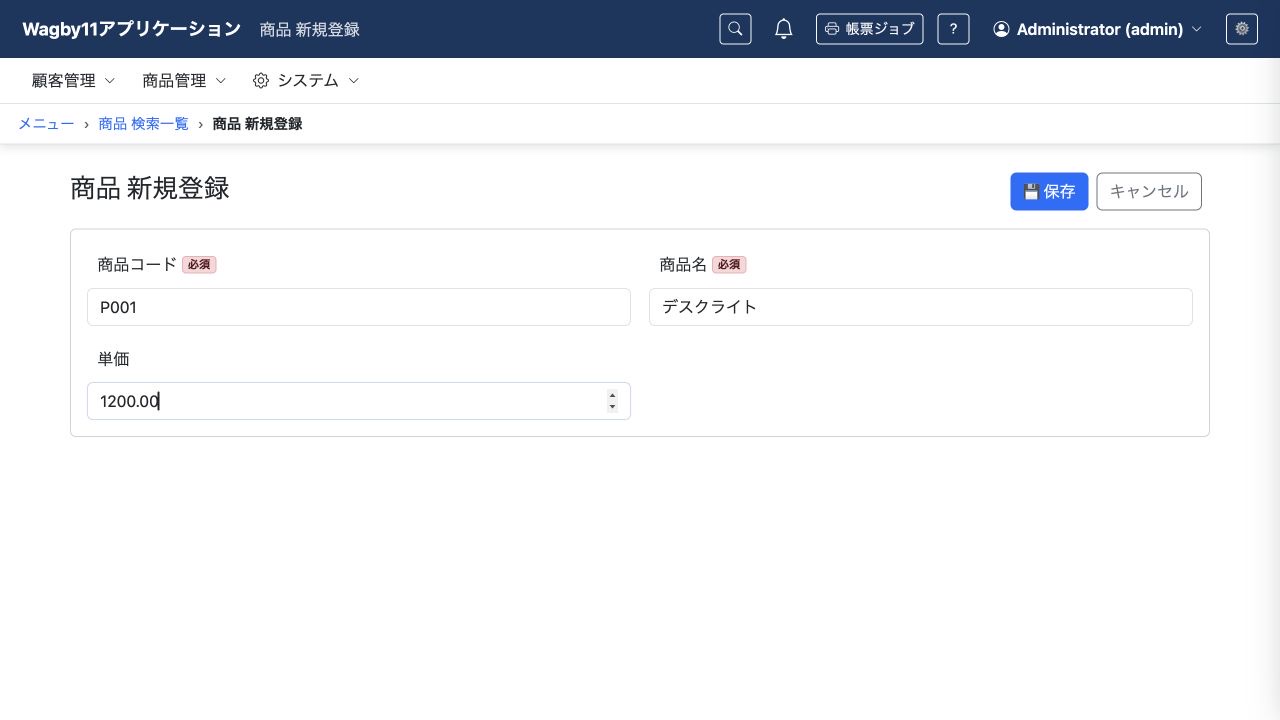Click the Wagby11アプリケーション title
This screenshot has height=720, width=1280.
pyautogui.click(x=132, y=29)
